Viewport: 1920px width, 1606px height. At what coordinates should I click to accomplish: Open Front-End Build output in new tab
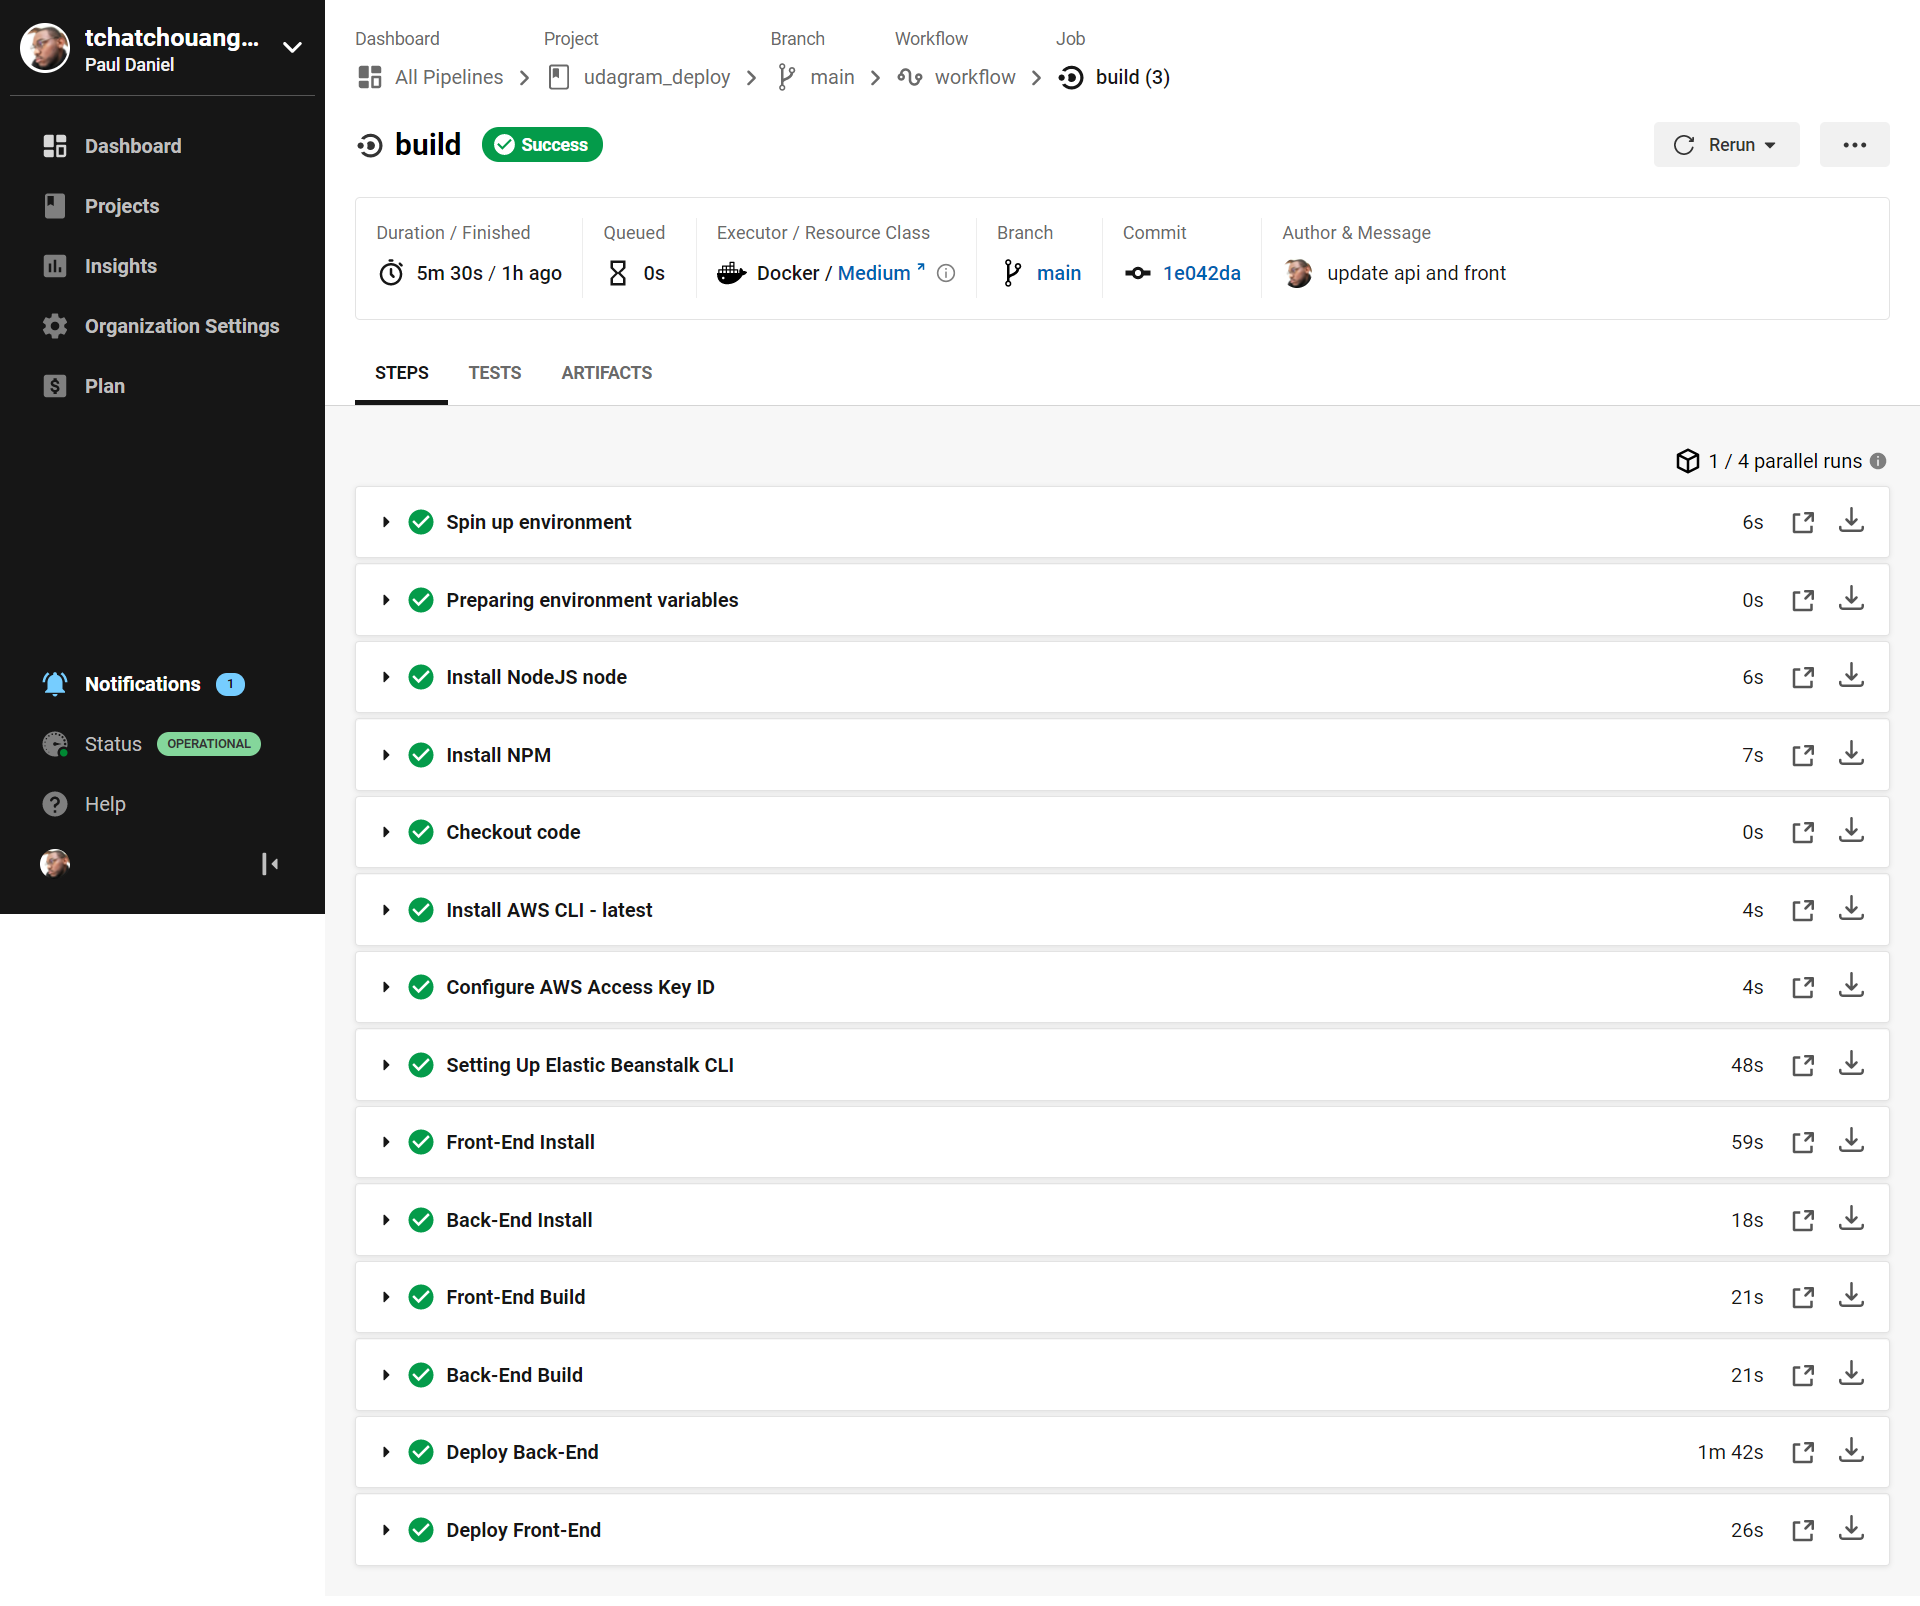point(1802,1297)
